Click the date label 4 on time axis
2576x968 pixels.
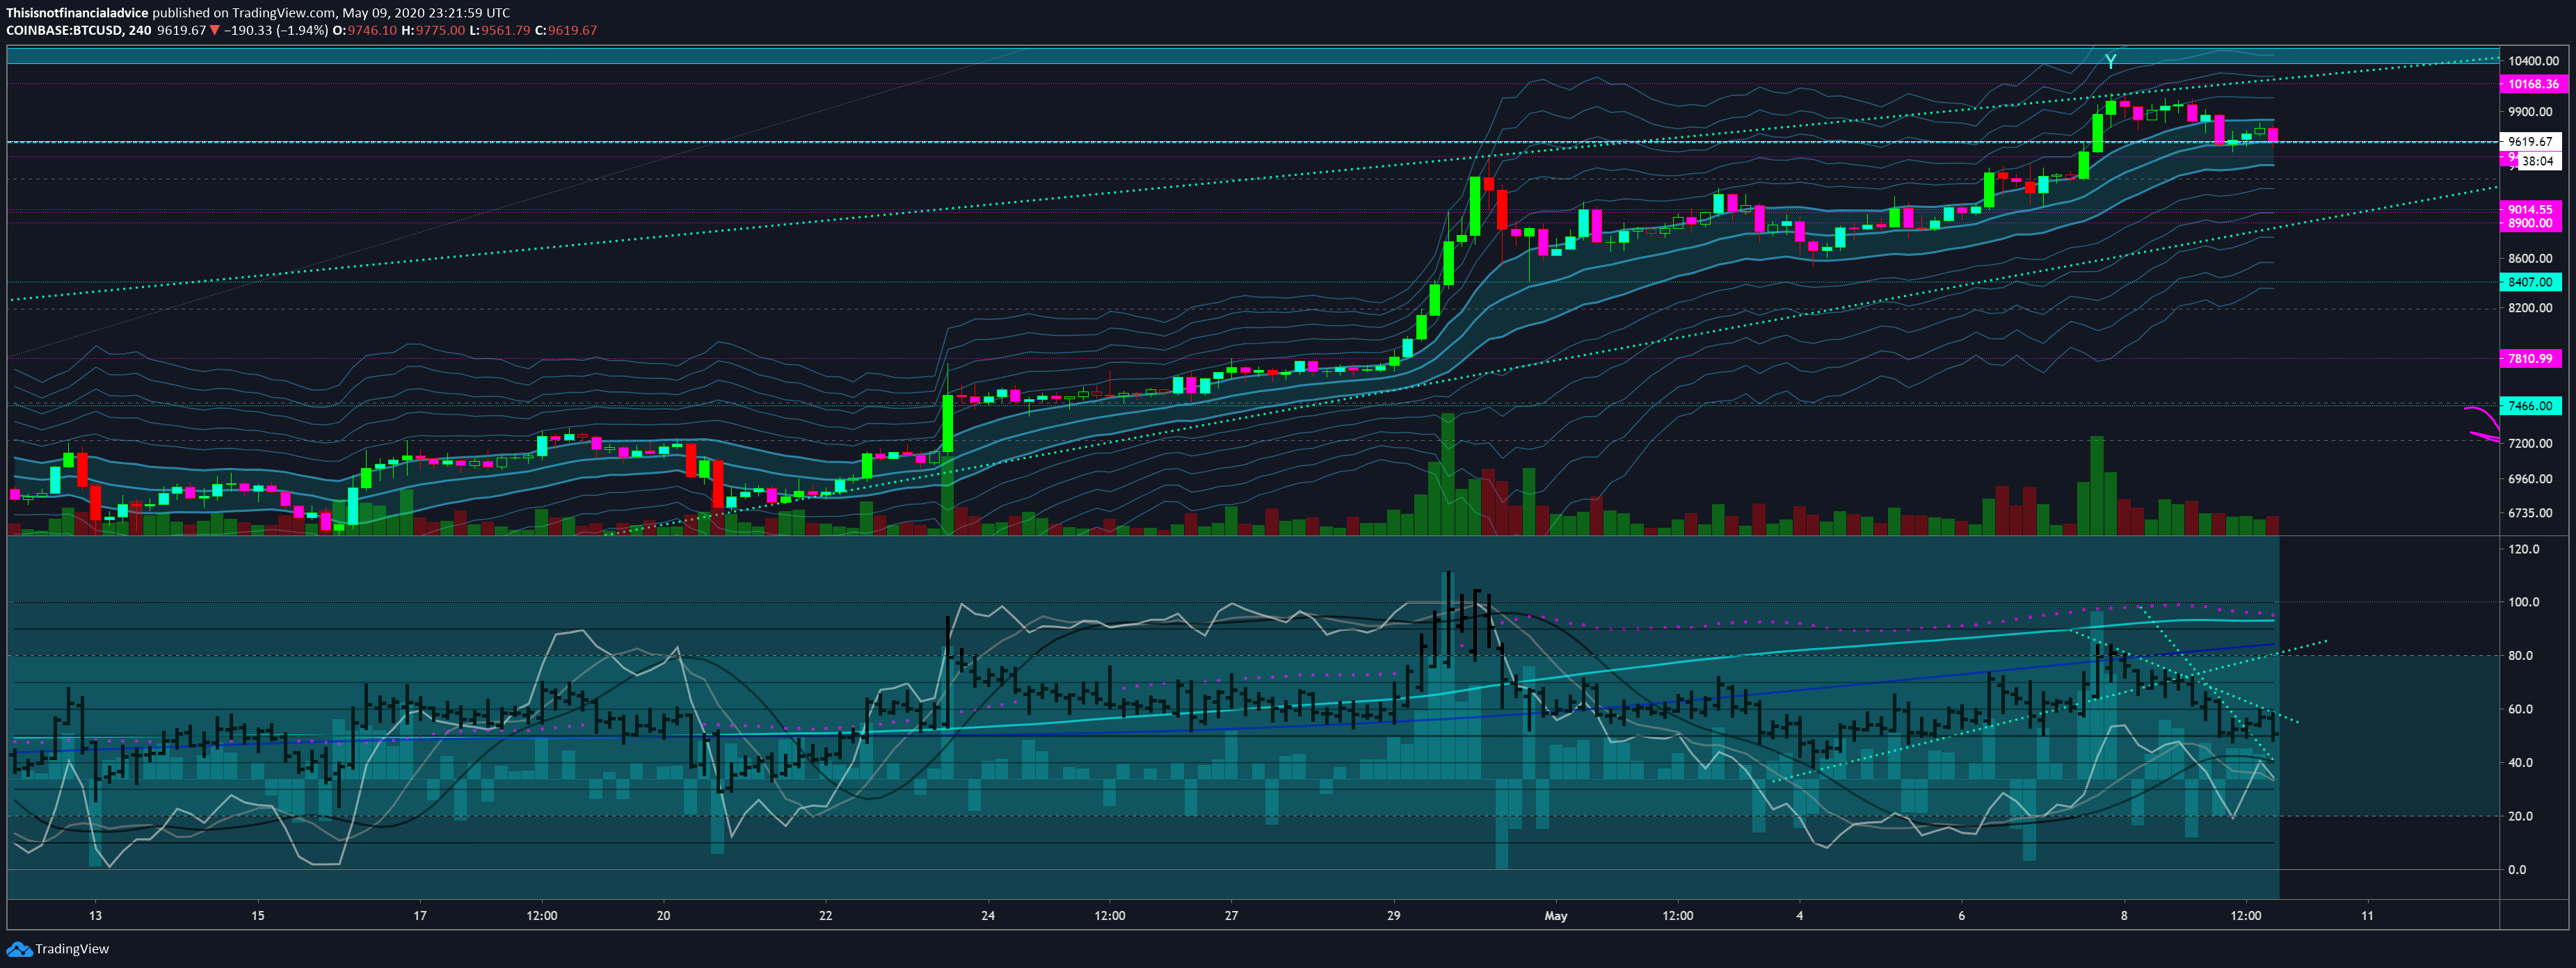pyautogui.click(x=1800, y=916)
